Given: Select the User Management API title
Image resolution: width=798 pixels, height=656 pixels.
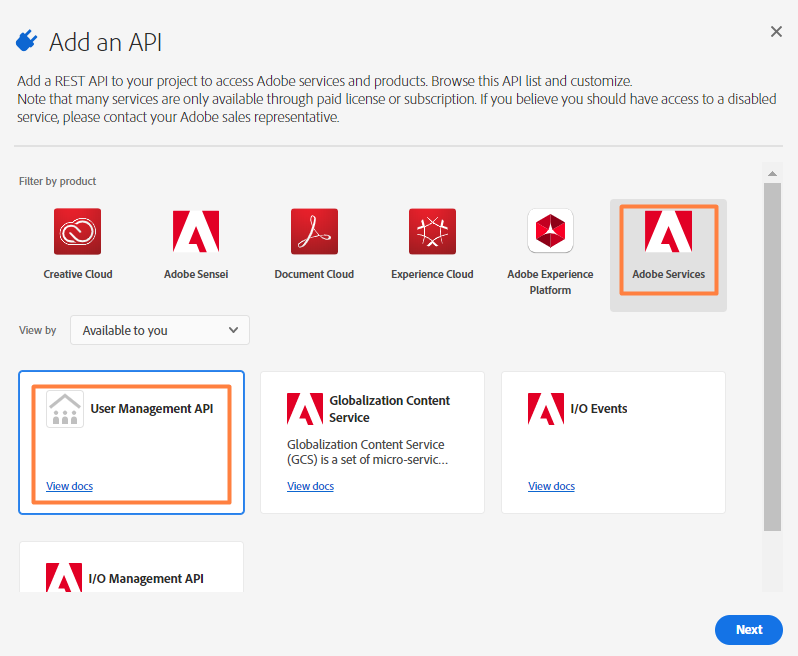Looking at the screenshot, I should (x=152, y=409).
